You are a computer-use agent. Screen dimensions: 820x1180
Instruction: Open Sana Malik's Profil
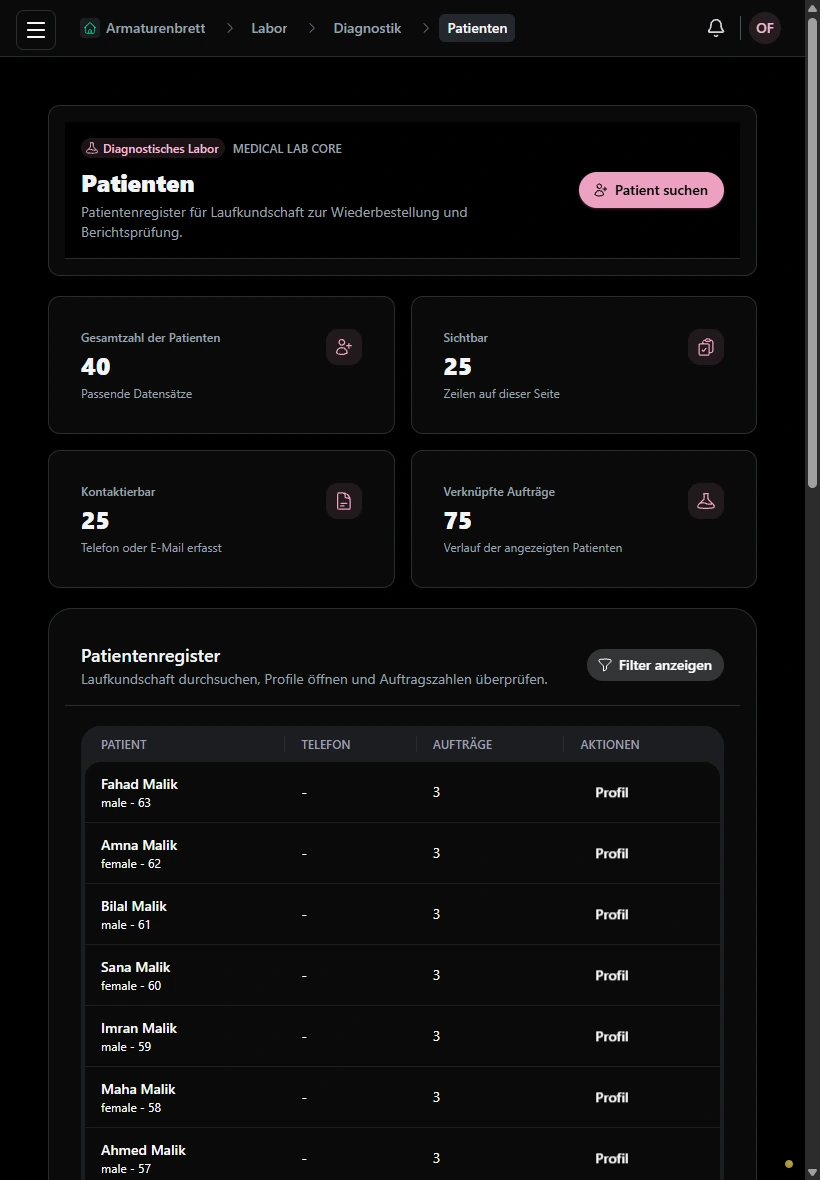[612, 975]
